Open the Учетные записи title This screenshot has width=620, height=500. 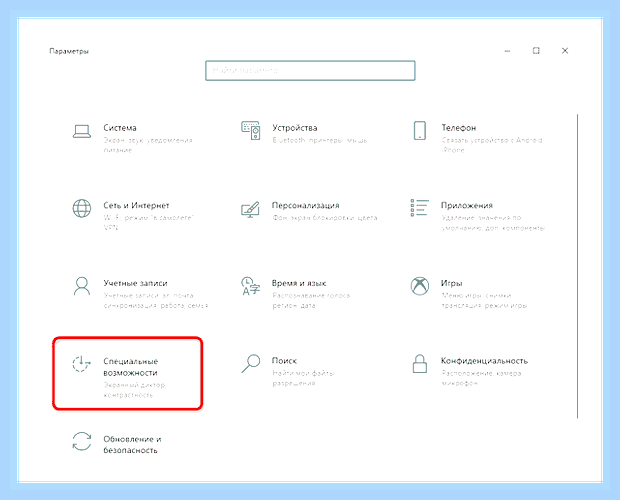point(135,283)
